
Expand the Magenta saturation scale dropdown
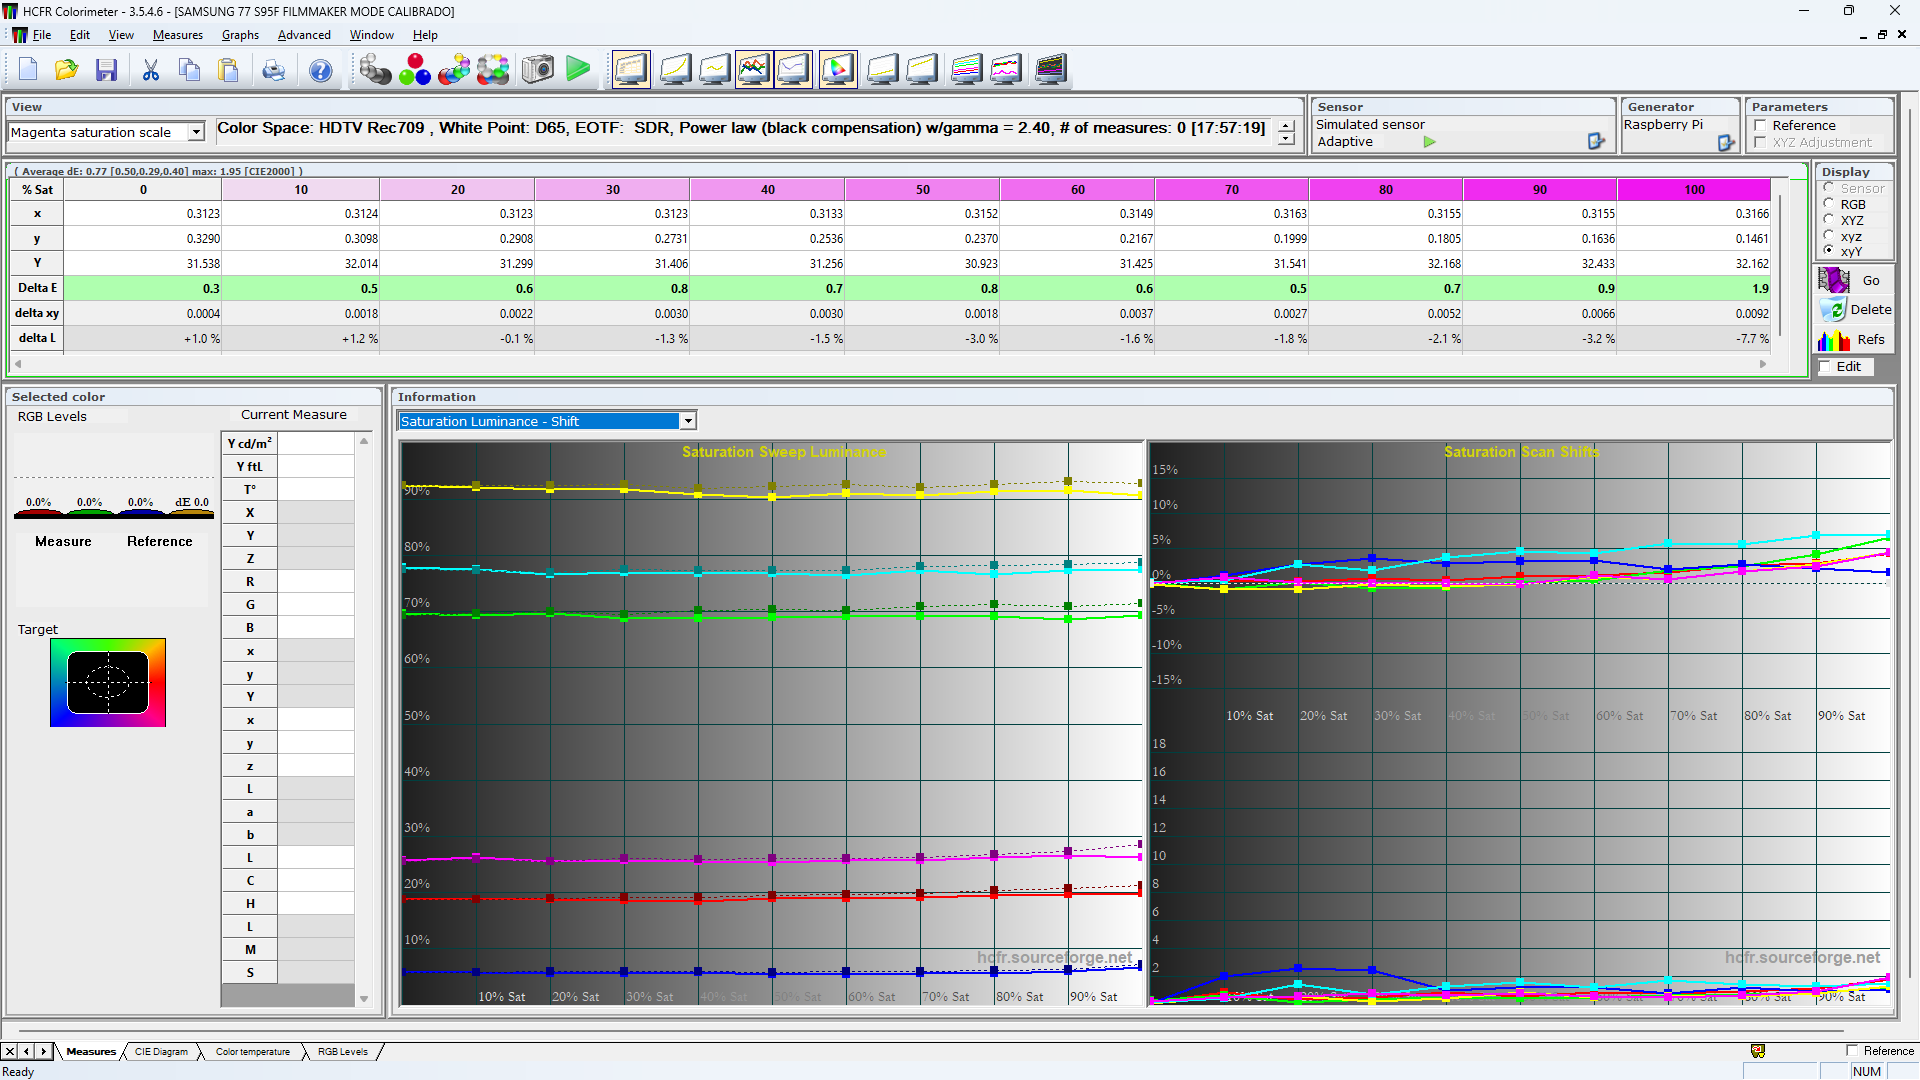point(197,132)
